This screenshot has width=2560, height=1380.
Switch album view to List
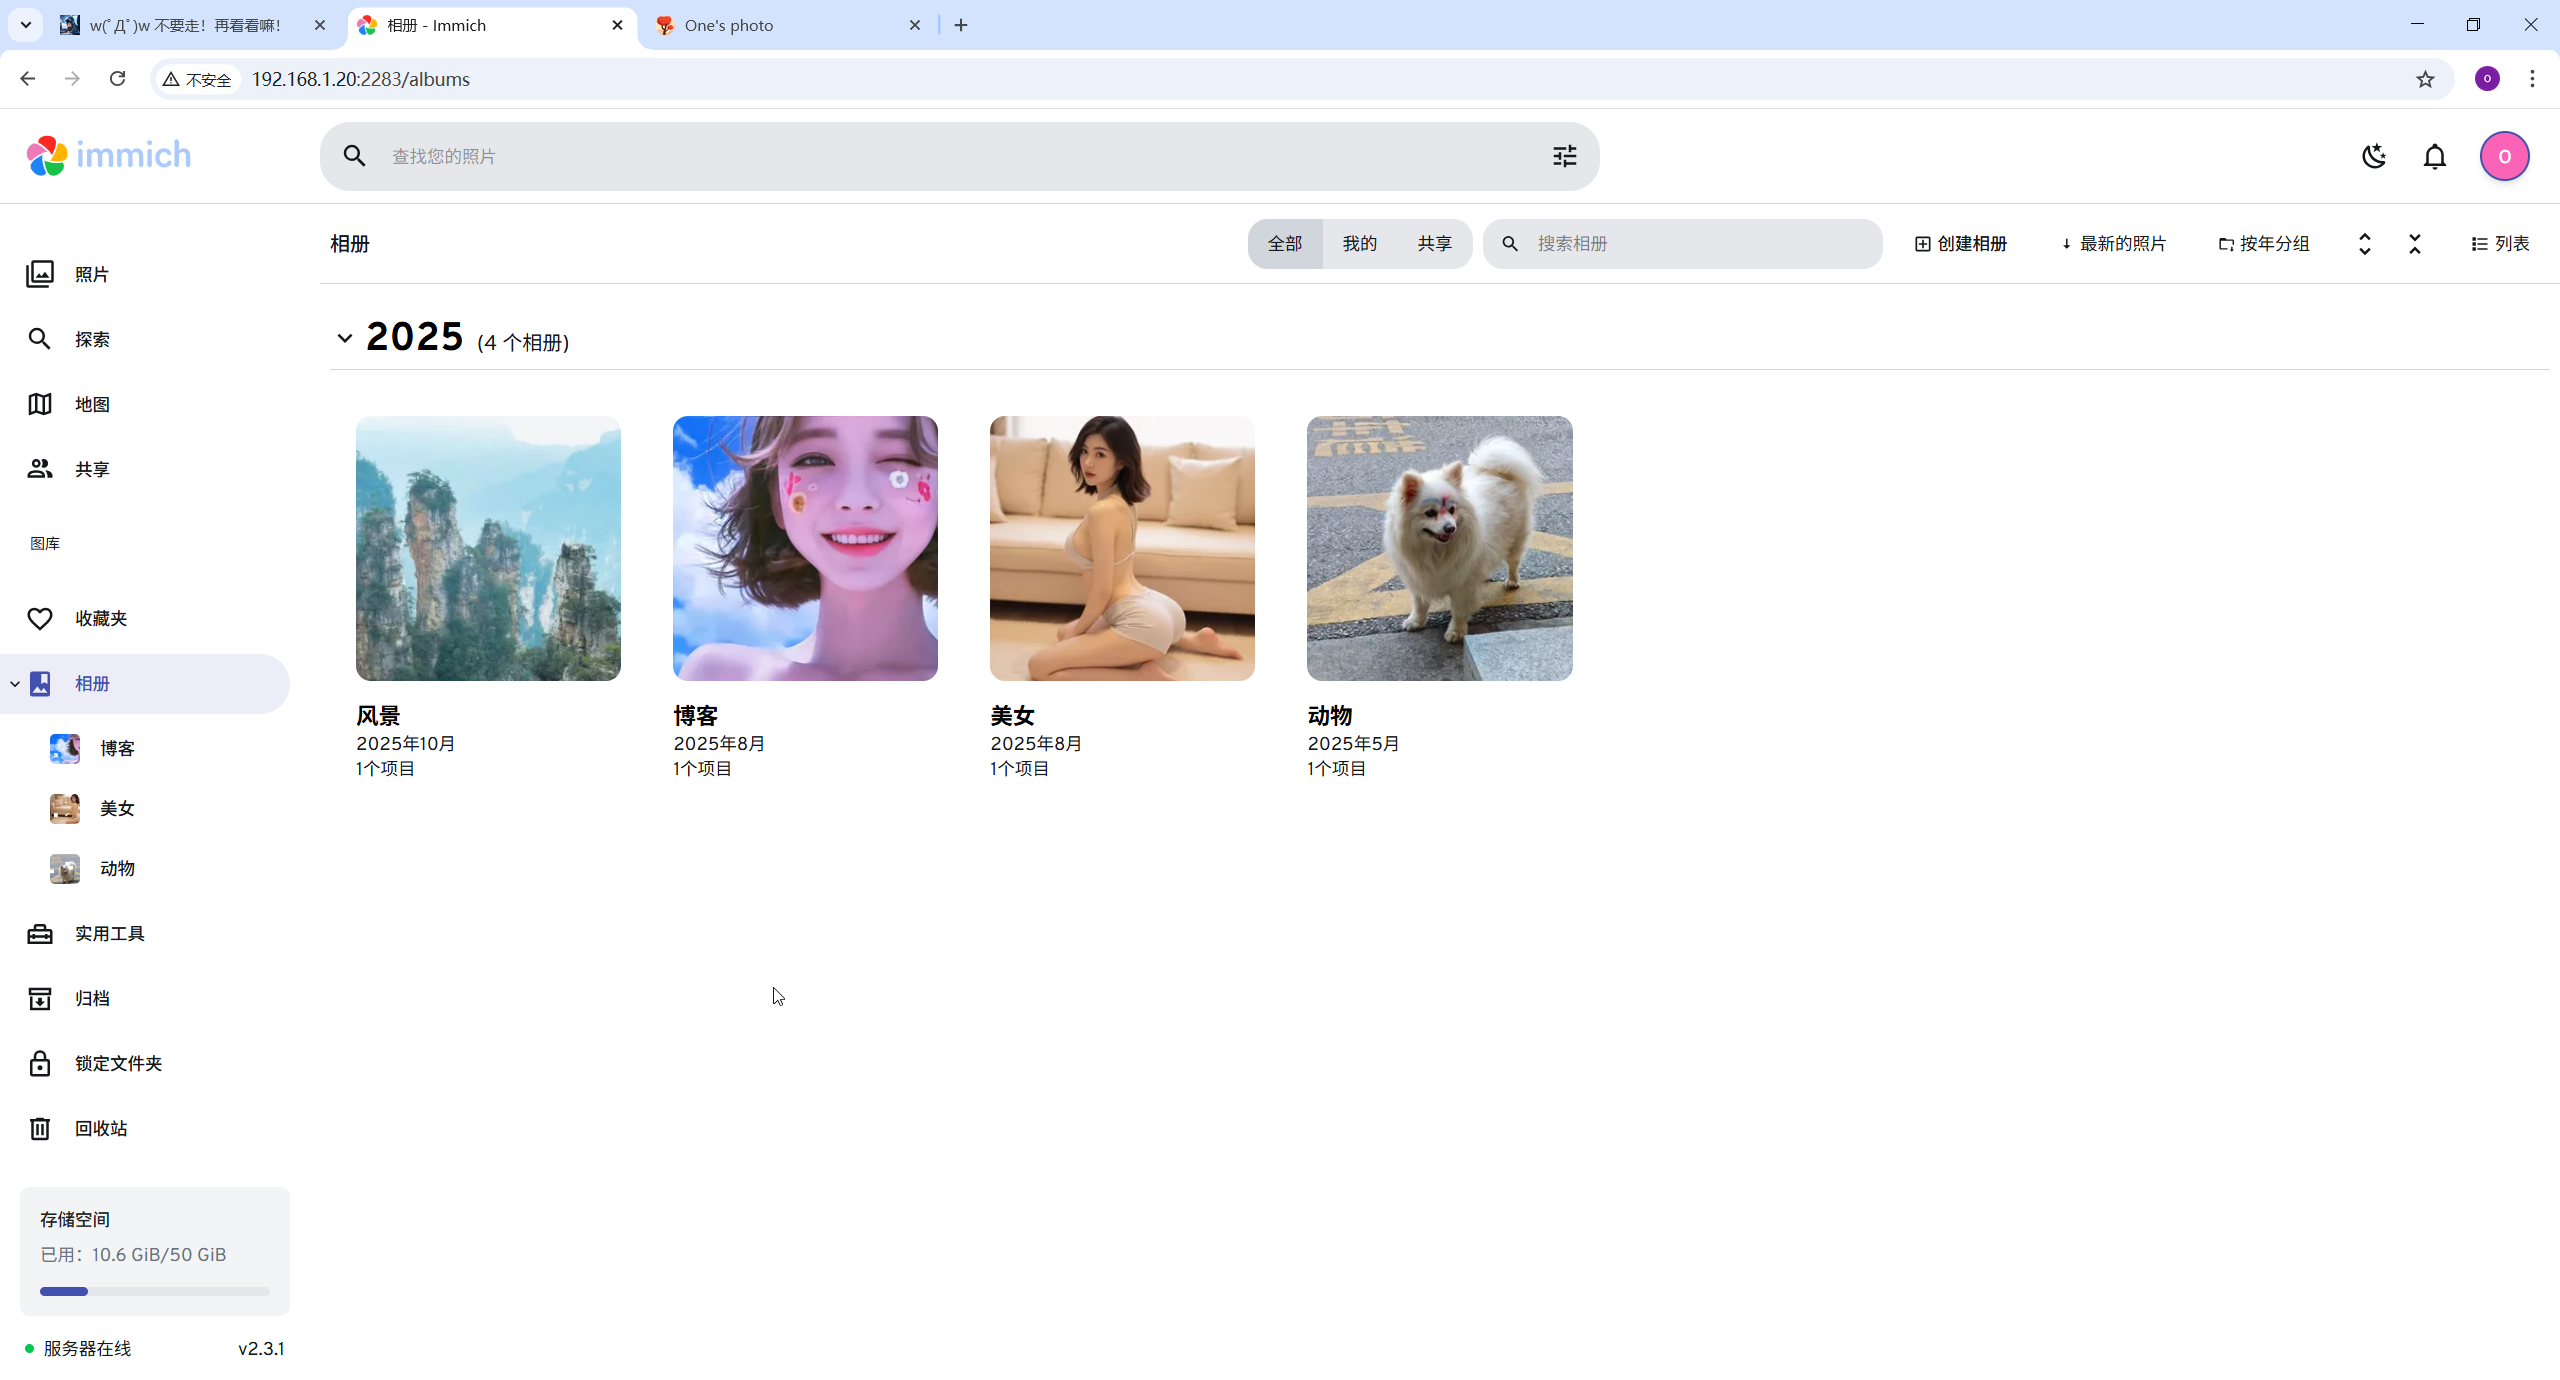(2499, 244)
